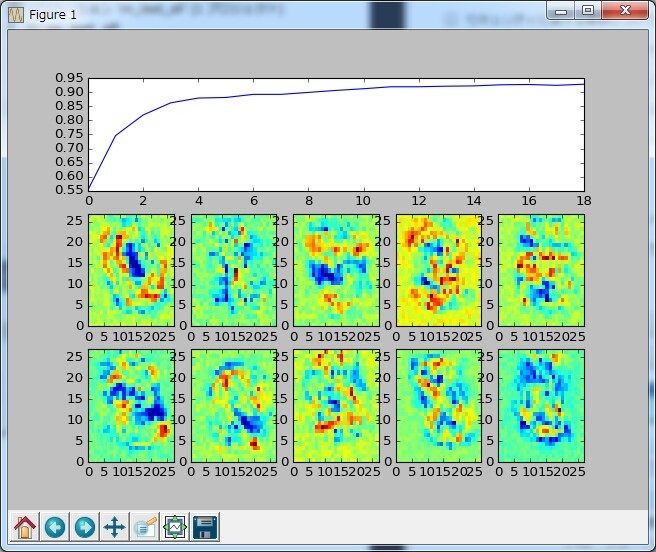Screen dimensions: 656x552
Task: Click the 18 x-axis label of the line plot
Action: pos(584,201)
